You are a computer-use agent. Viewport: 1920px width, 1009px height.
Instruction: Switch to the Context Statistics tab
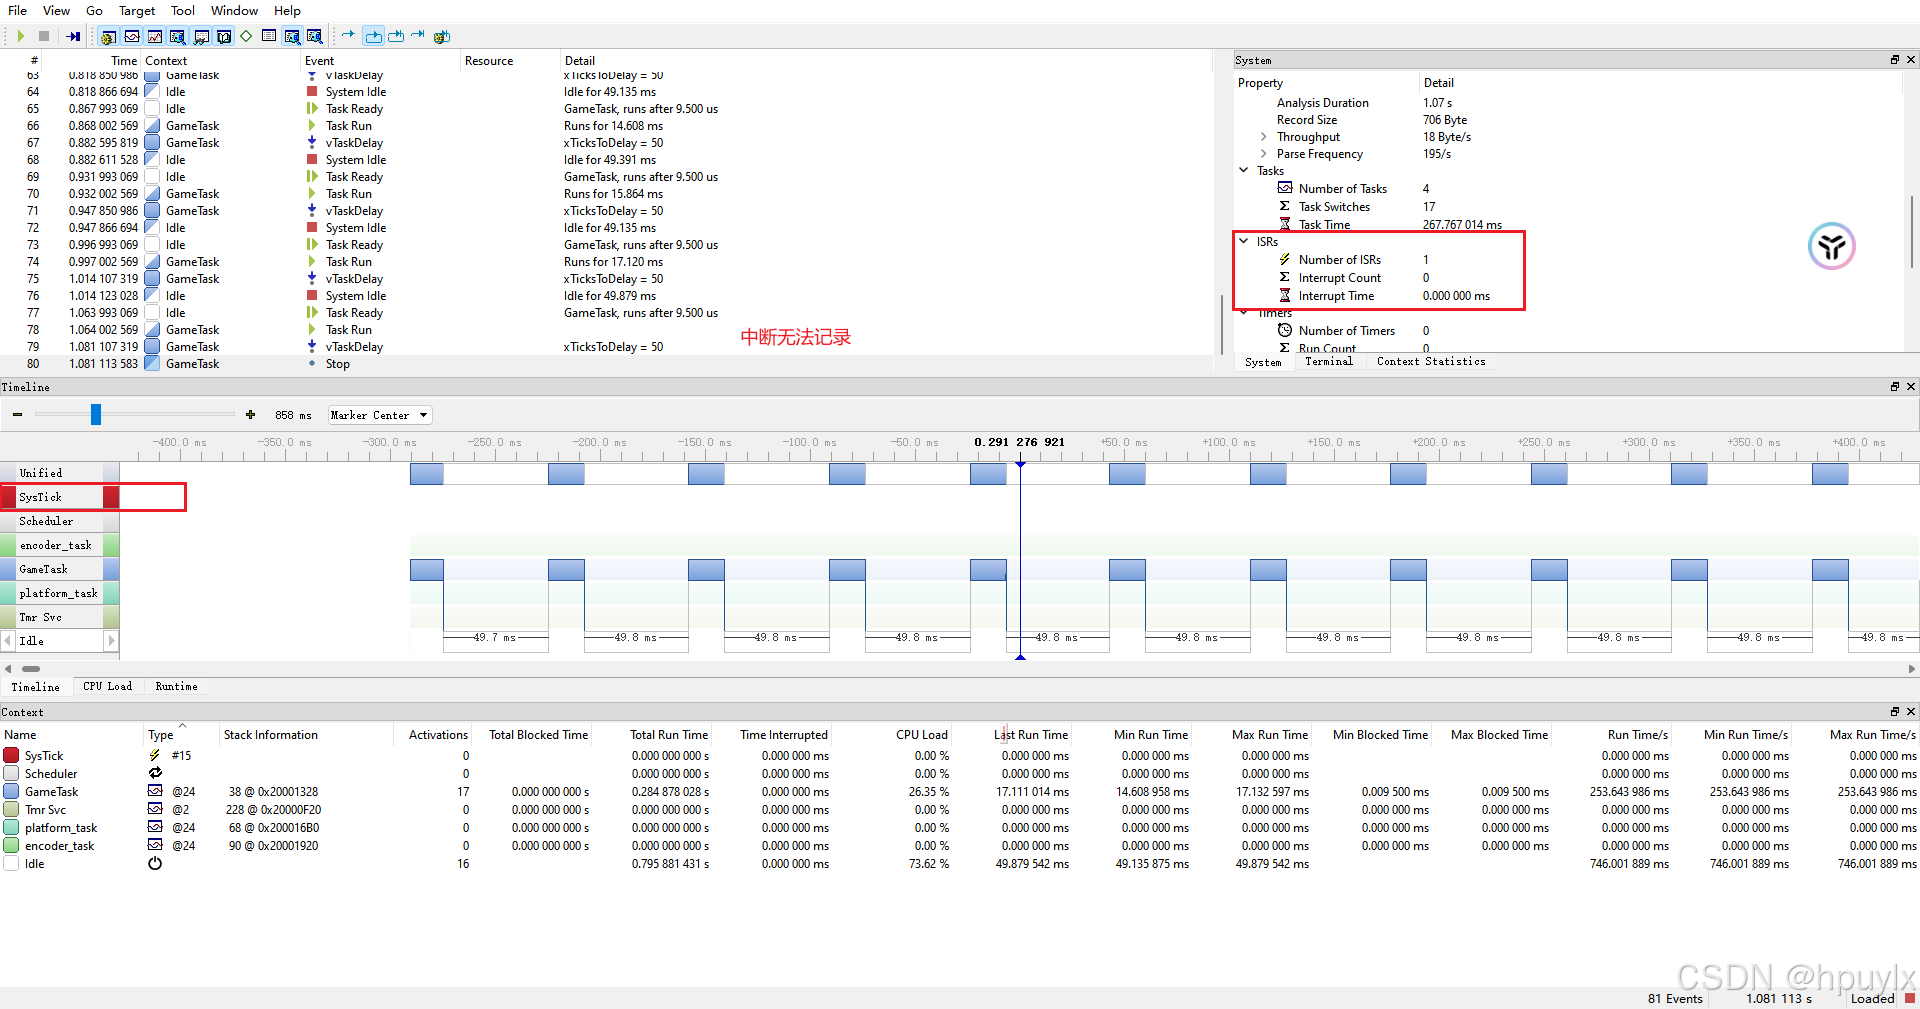1430,362
